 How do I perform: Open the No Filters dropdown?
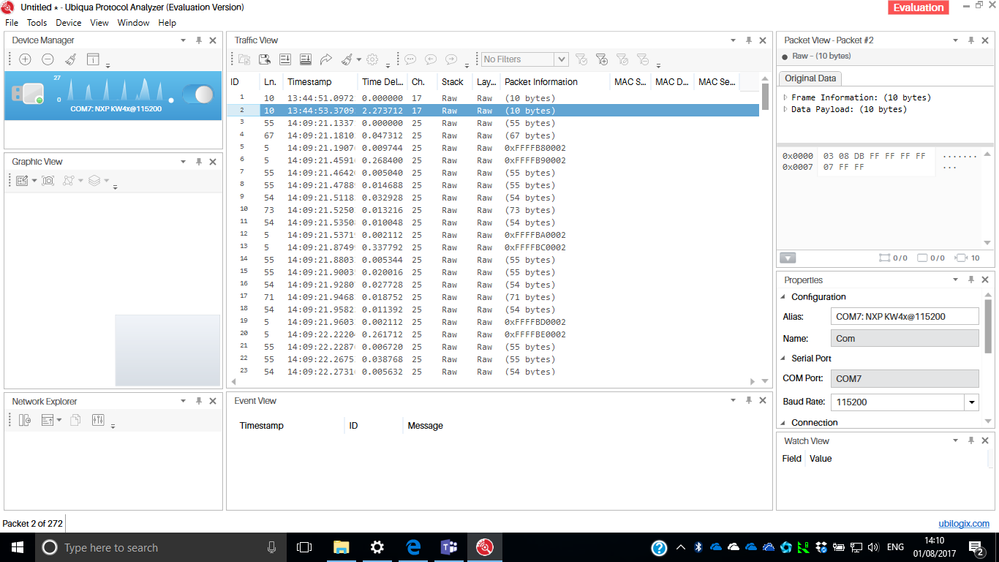coord(561,59)
